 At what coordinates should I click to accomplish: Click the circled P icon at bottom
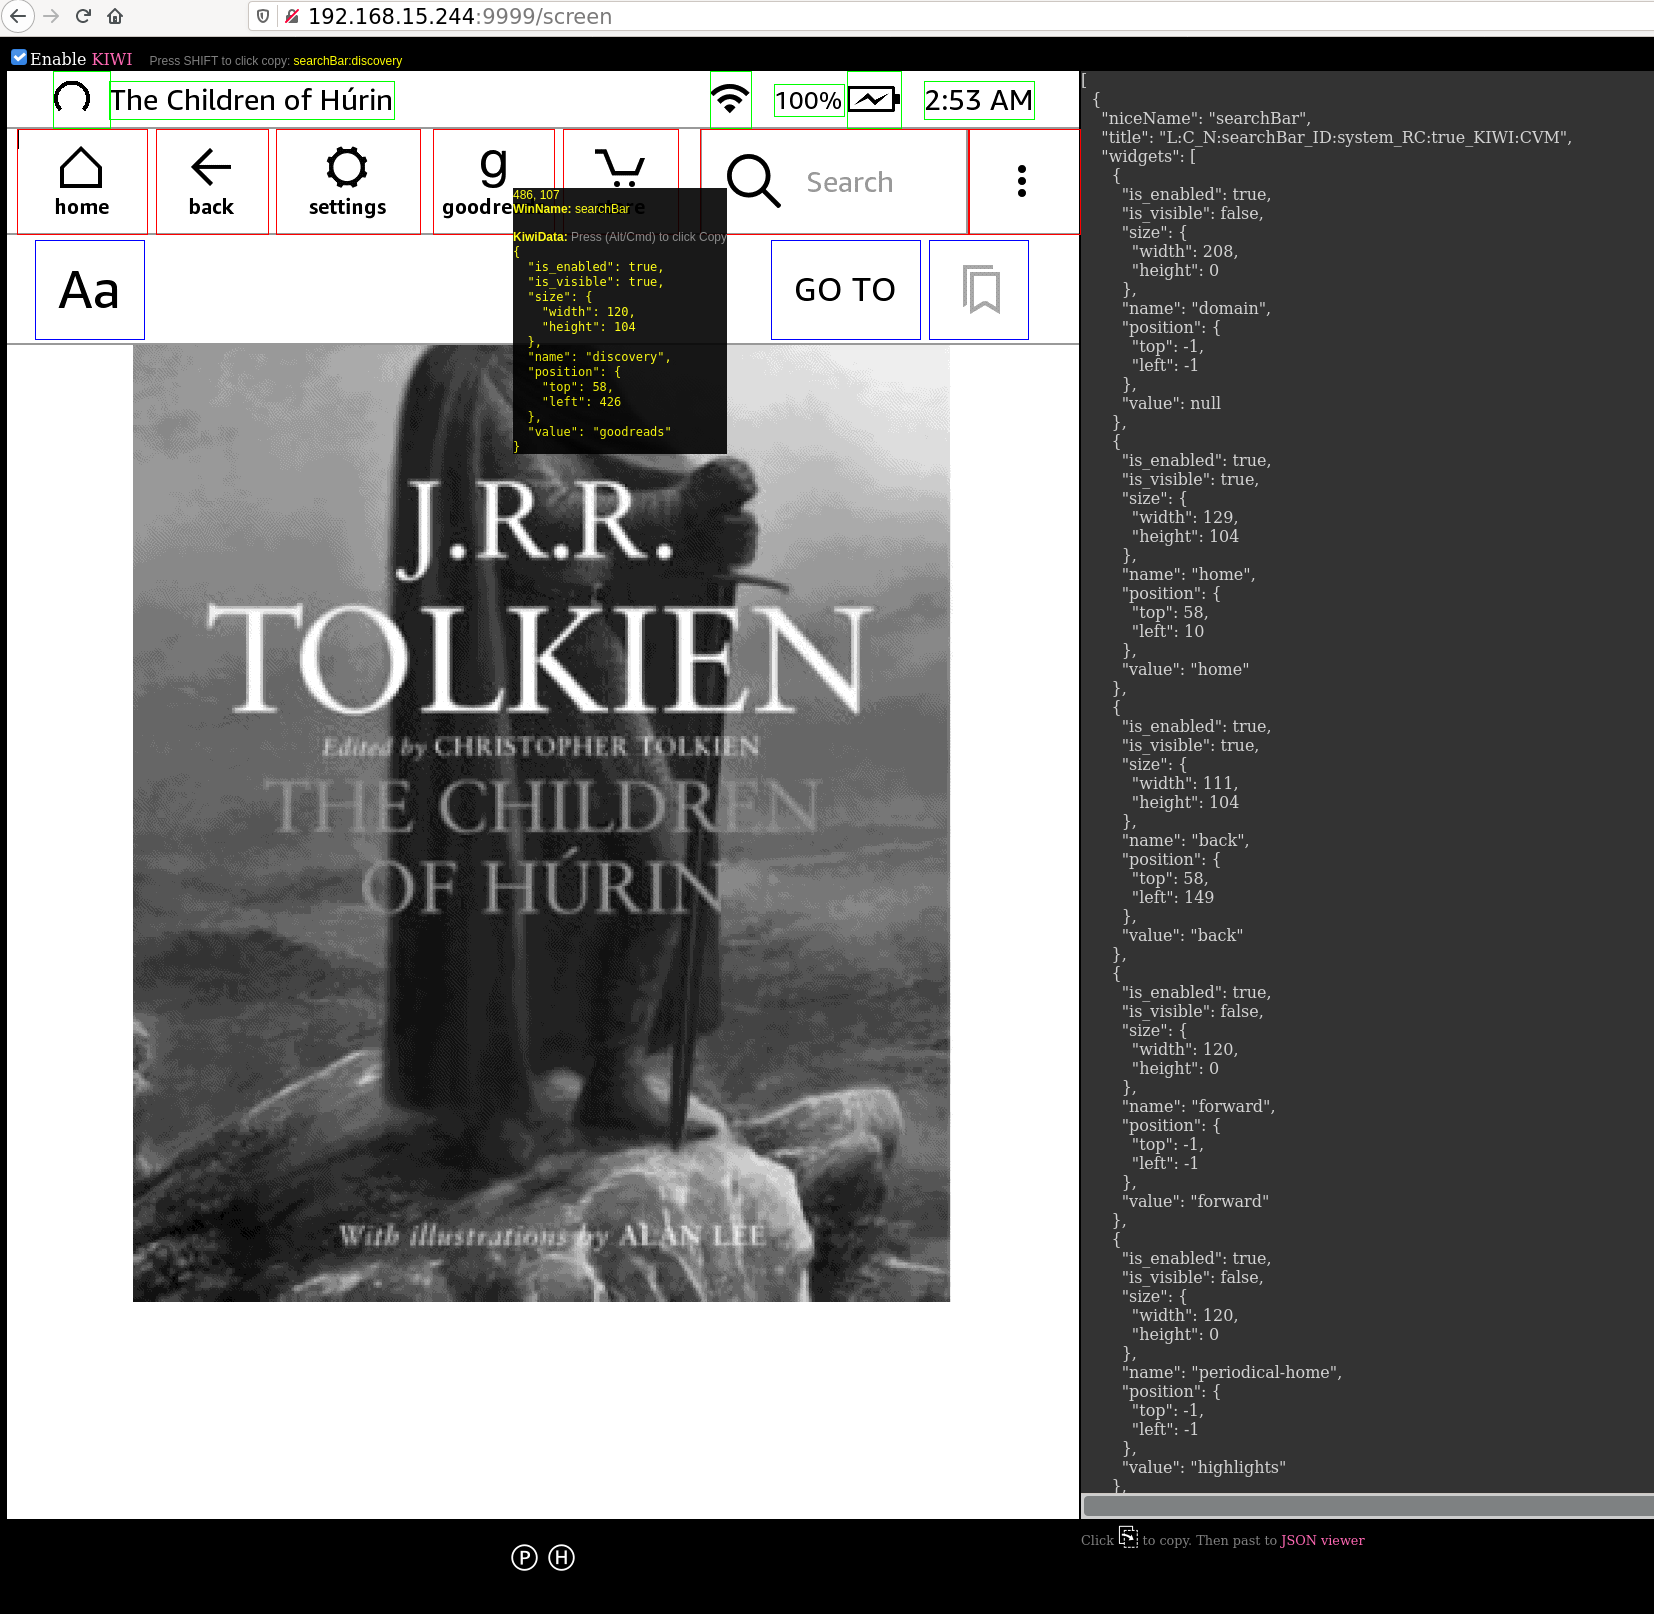tap(524, 1557)
